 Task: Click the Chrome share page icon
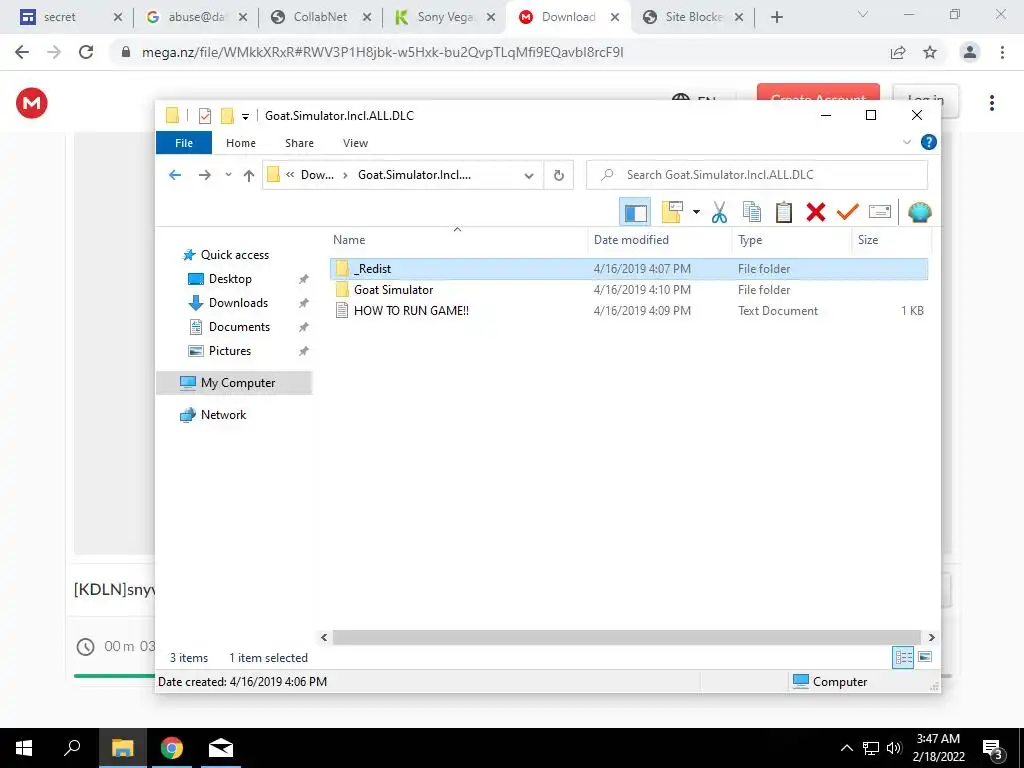[x=898, y=52]
